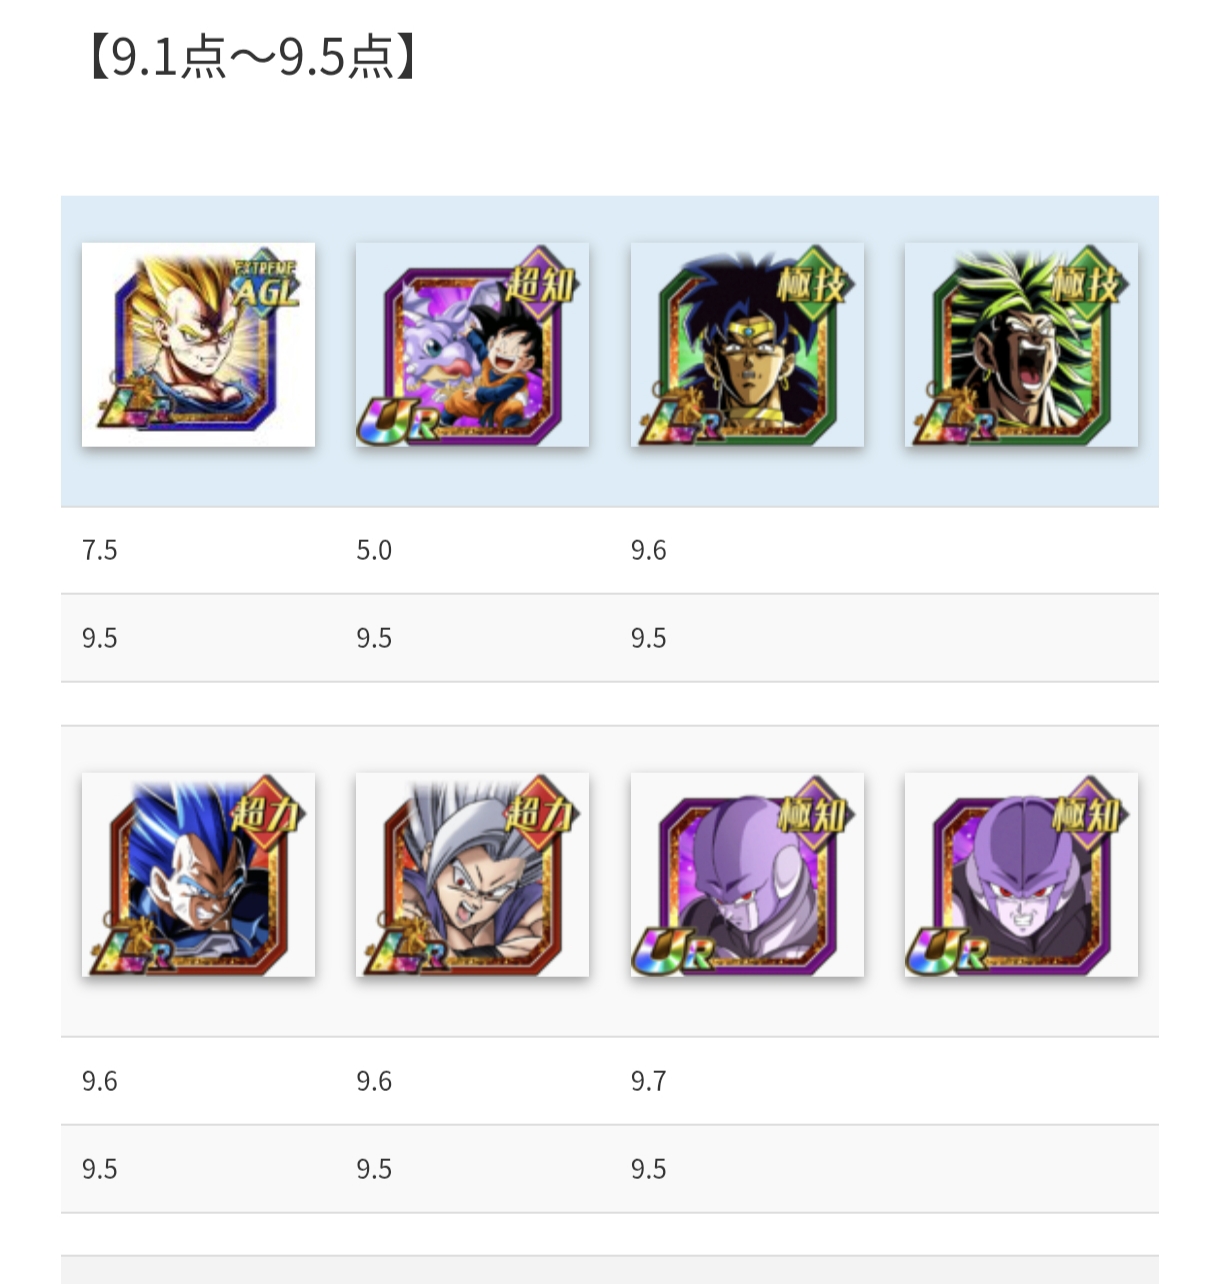Click the 9.5 value below 9.7

tap(648, 1169)
